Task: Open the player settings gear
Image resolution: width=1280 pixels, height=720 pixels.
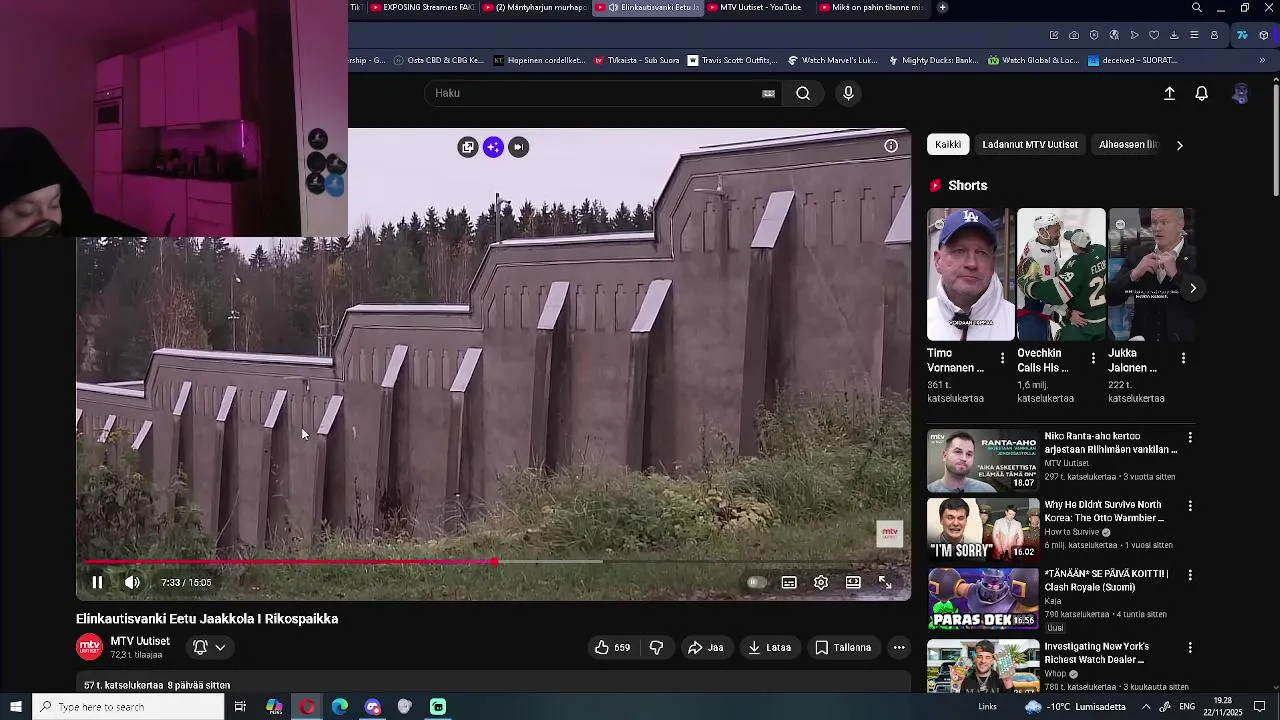Action: [x=821, y=582]
